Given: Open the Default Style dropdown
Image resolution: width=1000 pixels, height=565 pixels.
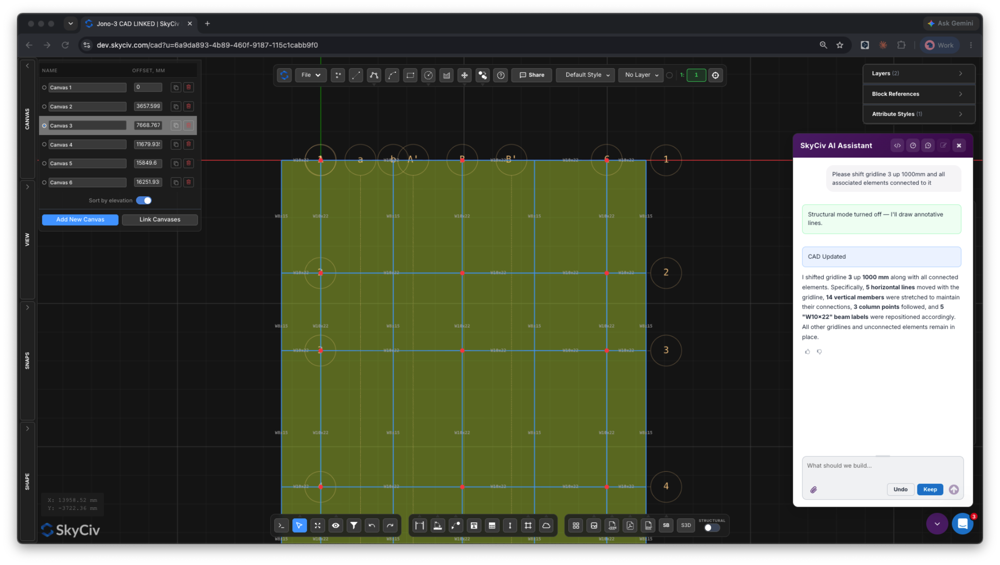Looking at the screenshot, I should click(585, 75).
